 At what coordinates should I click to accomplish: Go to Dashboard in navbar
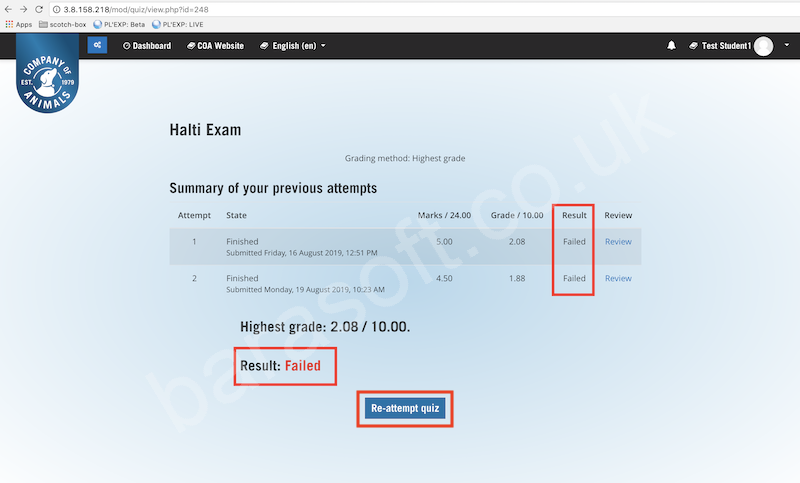147,46
